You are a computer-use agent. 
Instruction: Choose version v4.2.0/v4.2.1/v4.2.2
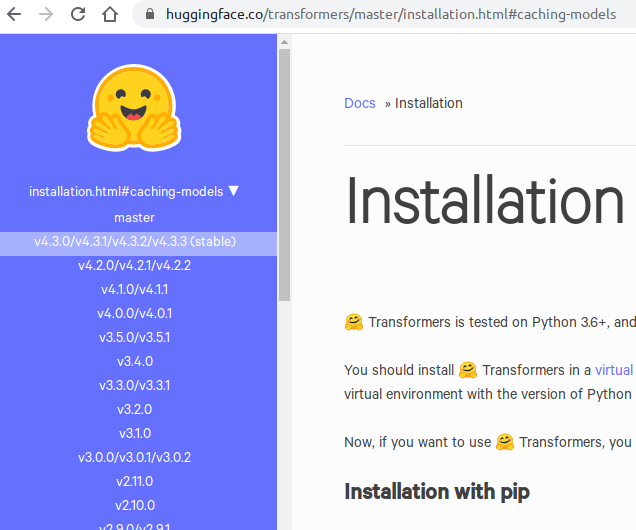[134, 266]
